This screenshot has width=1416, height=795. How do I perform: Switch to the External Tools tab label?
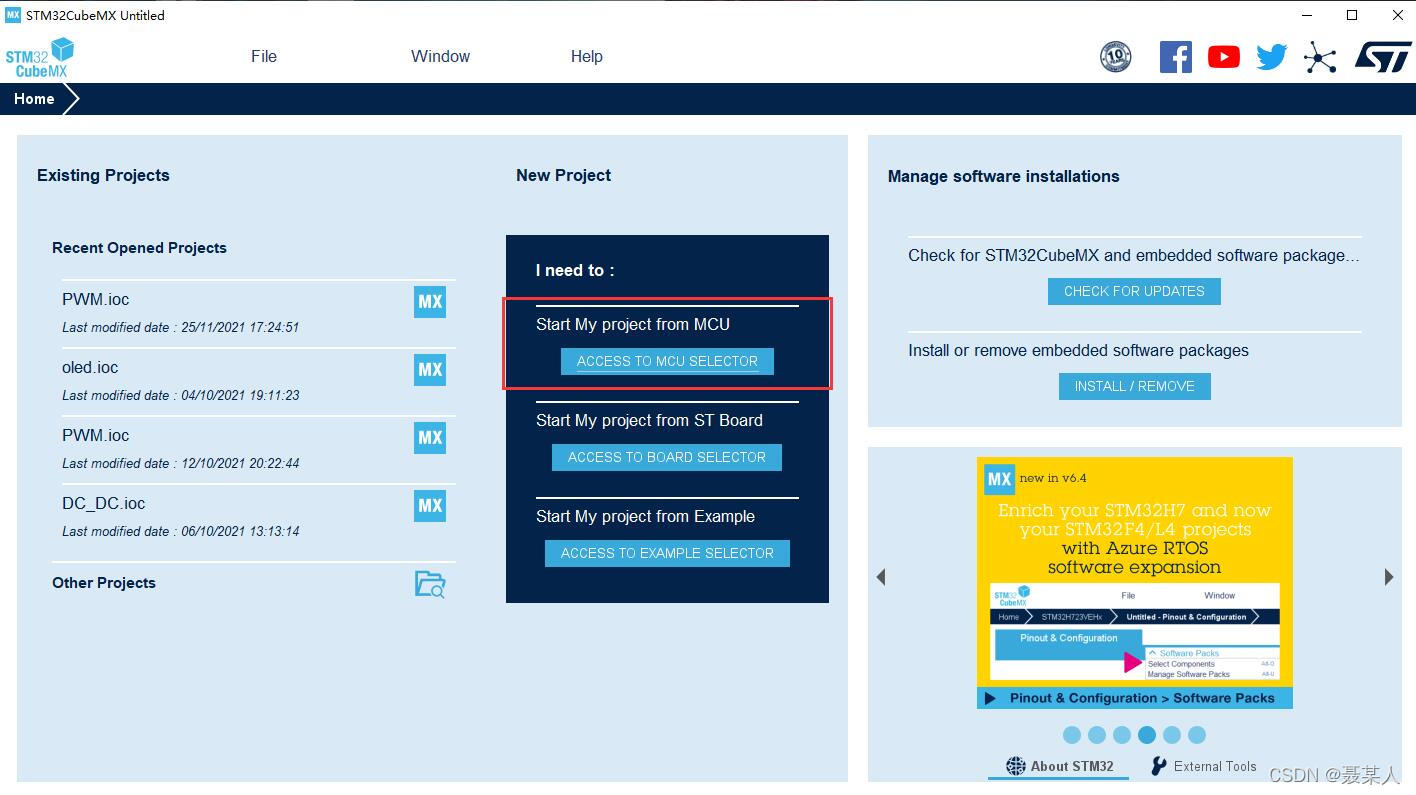(x=1215, y=766)
